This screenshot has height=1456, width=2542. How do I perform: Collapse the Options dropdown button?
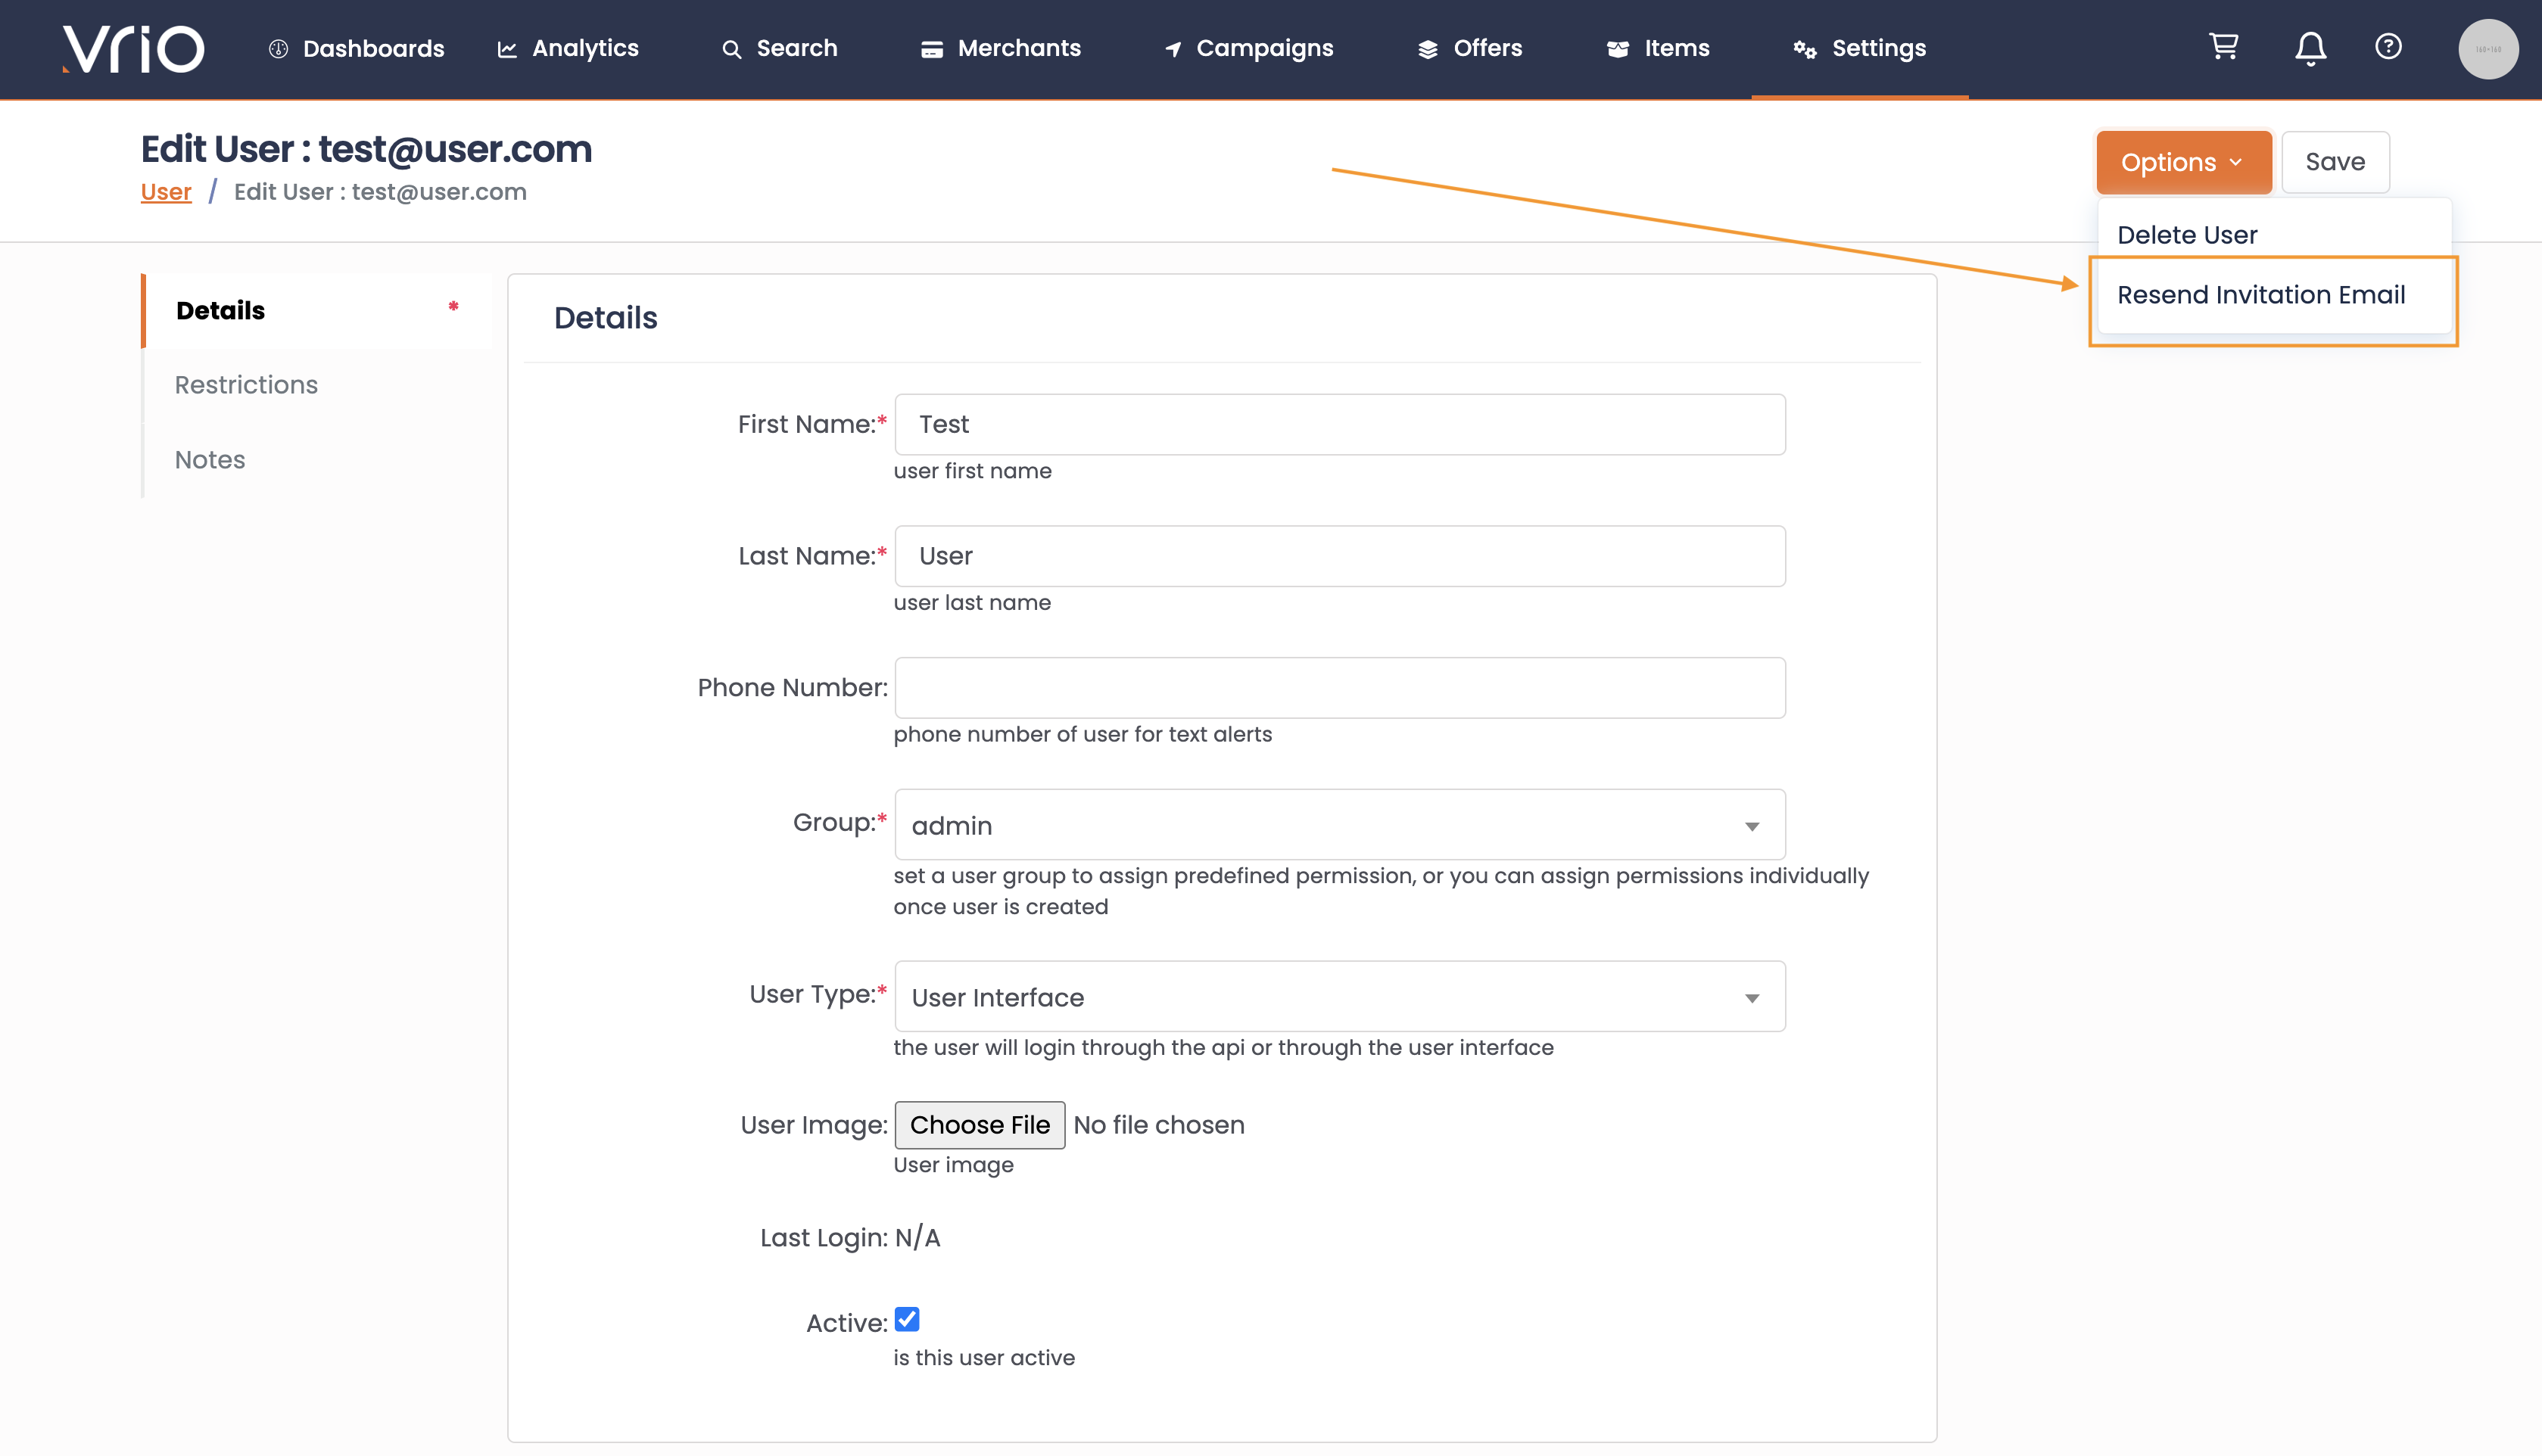(x=2183, y=162)
